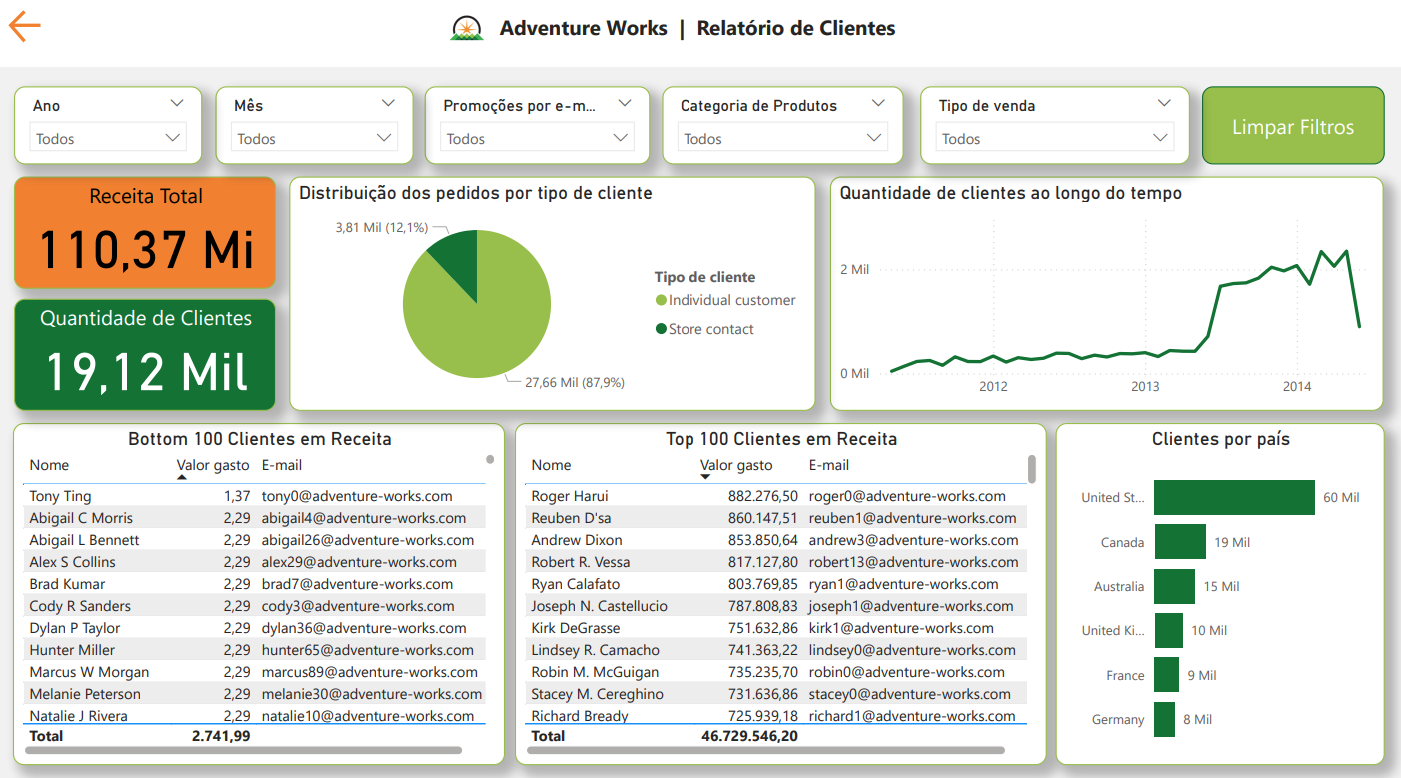Click the Limpar Filtros button
Viewport: 1401px width, 778px height.
point(1293,126)
